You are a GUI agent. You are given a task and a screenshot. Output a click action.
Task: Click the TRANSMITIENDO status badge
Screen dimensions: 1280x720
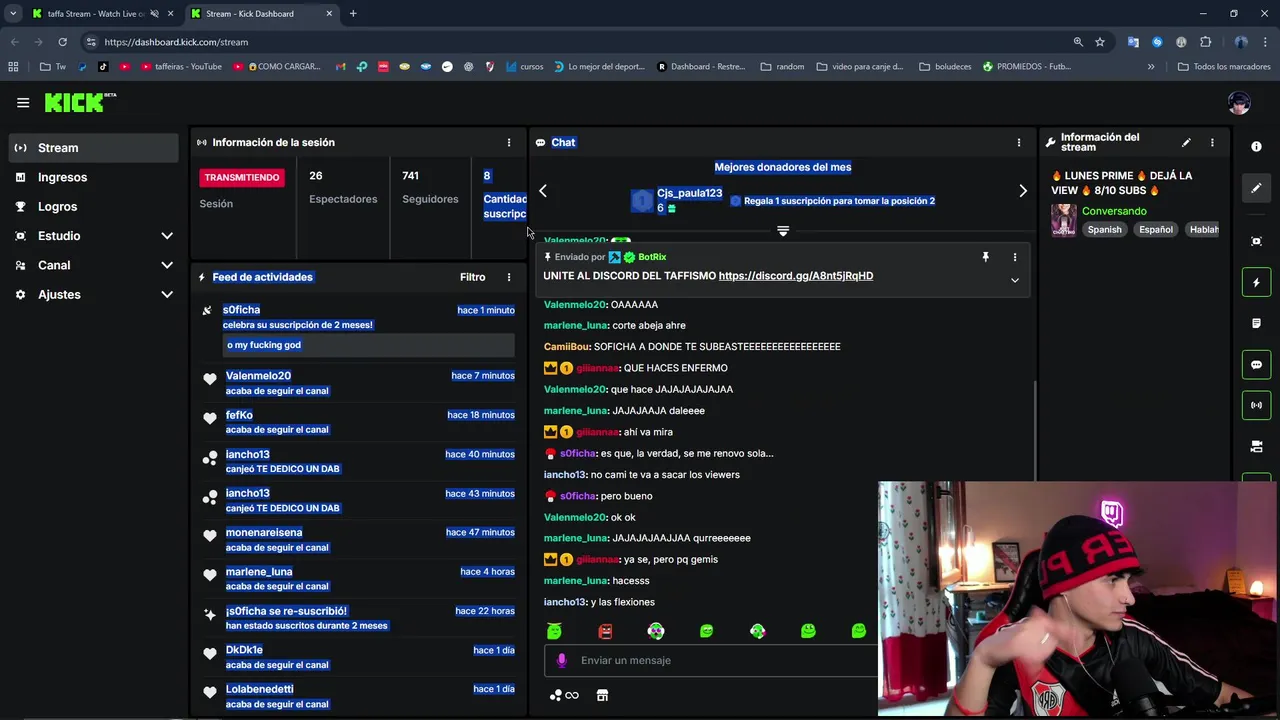(x=242, y=177)
